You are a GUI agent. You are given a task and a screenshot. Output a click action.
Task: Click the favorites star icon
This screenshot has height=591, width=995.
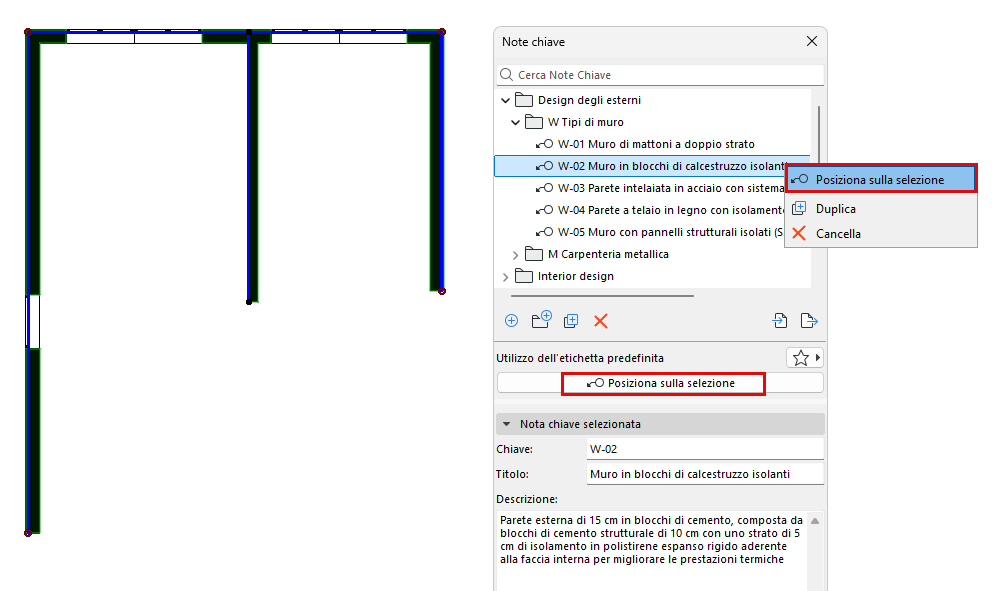point(801,358)
